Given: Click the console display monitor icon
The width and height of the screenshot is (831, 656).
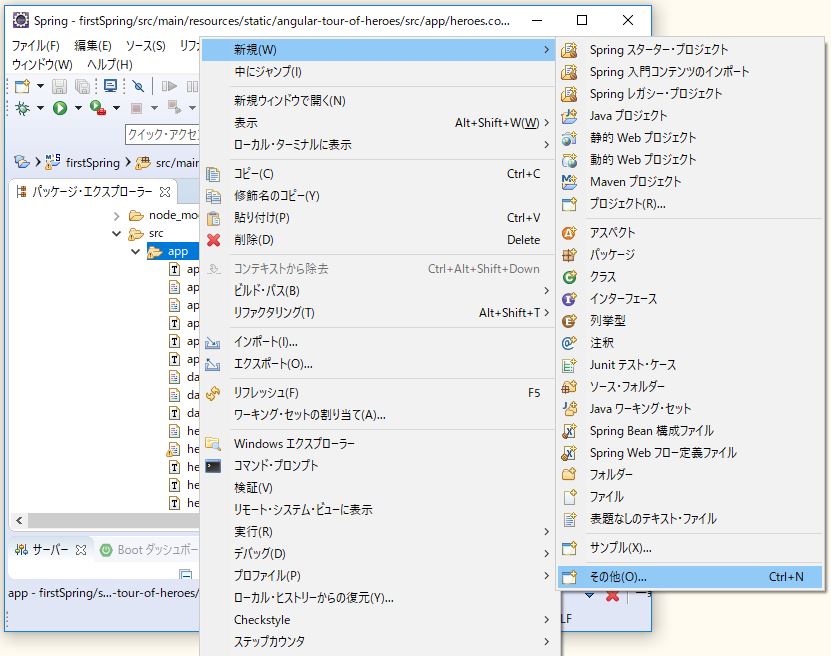Looking at the screenshot, I should (111, 87).
